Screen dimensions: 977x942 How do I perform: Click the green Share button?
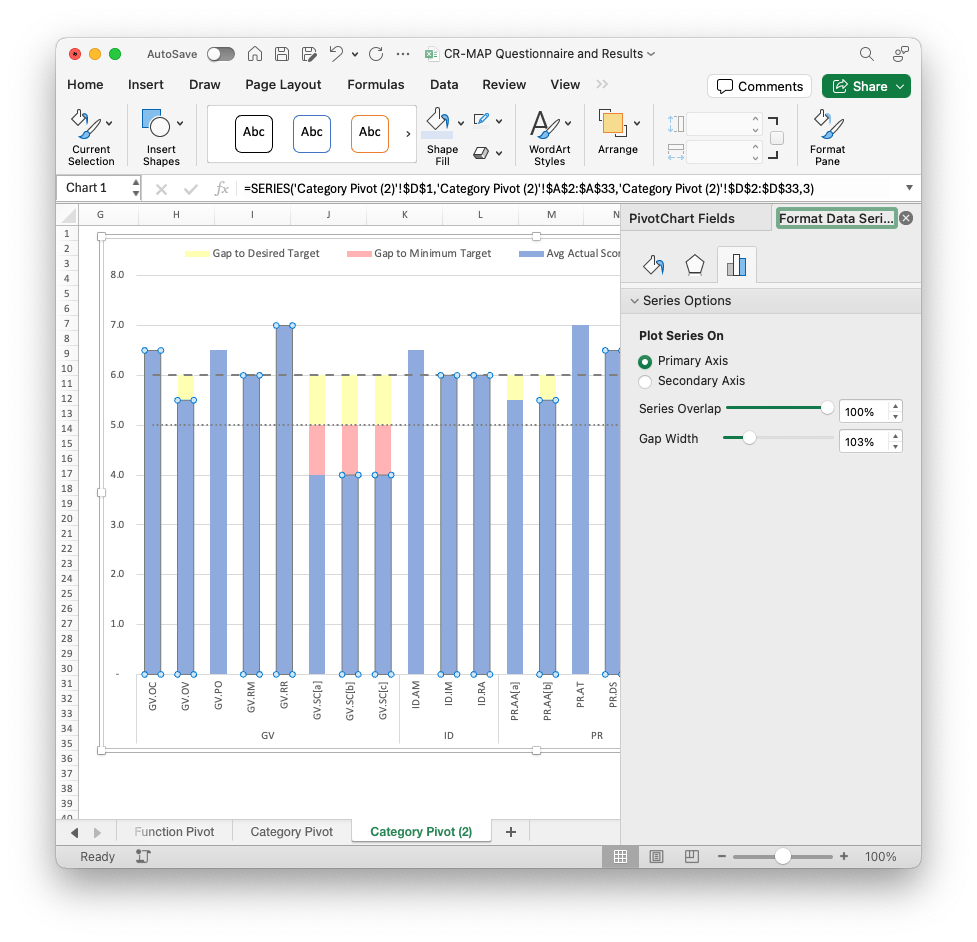coord(866,86)
